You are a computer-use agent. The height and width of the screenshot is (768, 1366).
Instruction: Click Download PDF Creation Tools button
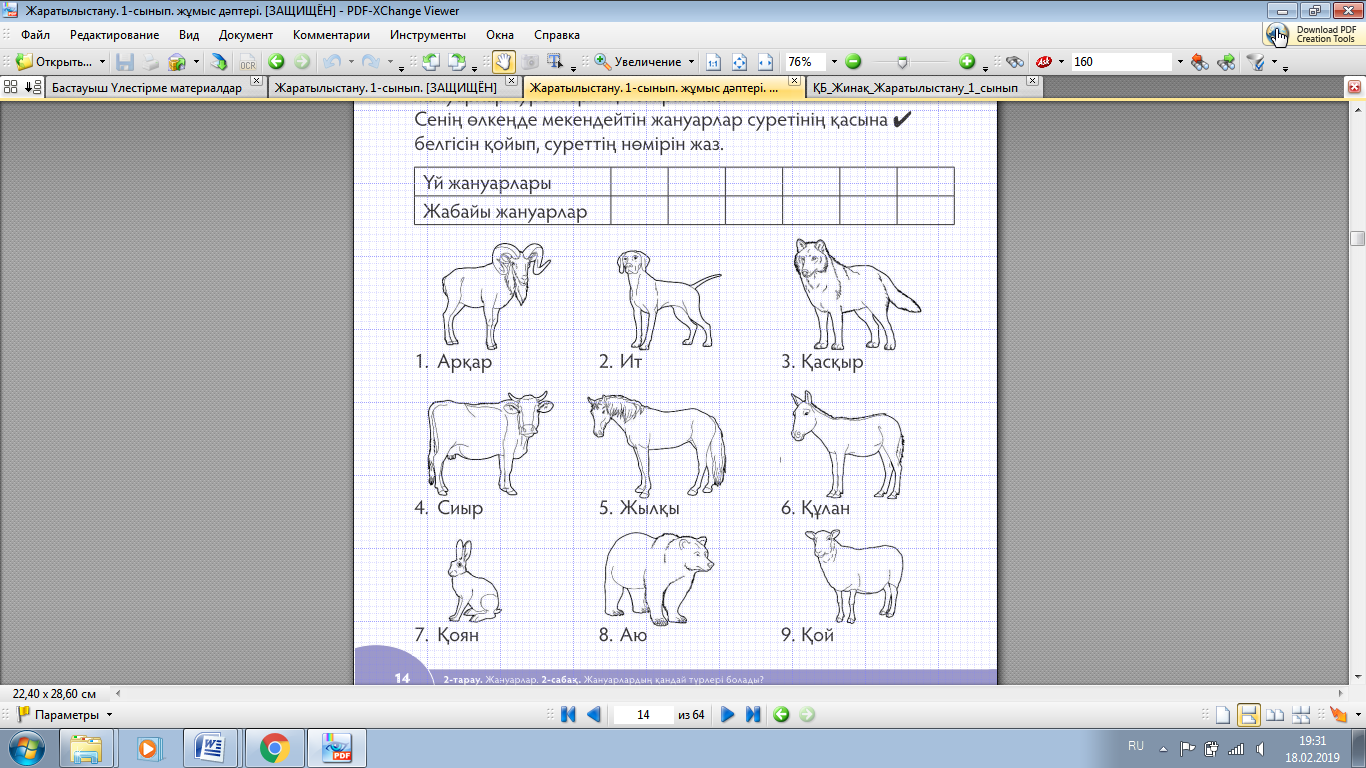click(x=1314, y=34)
